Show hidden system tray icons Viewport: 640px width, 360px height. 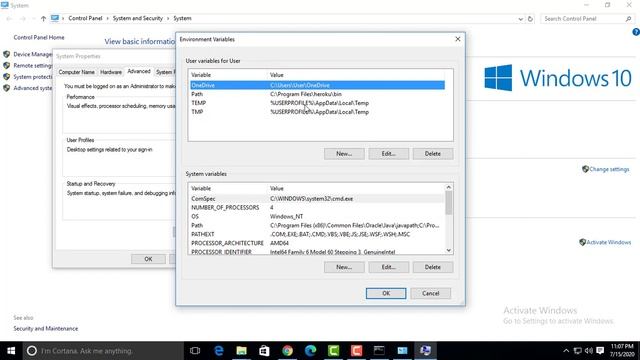click(566, 351)
